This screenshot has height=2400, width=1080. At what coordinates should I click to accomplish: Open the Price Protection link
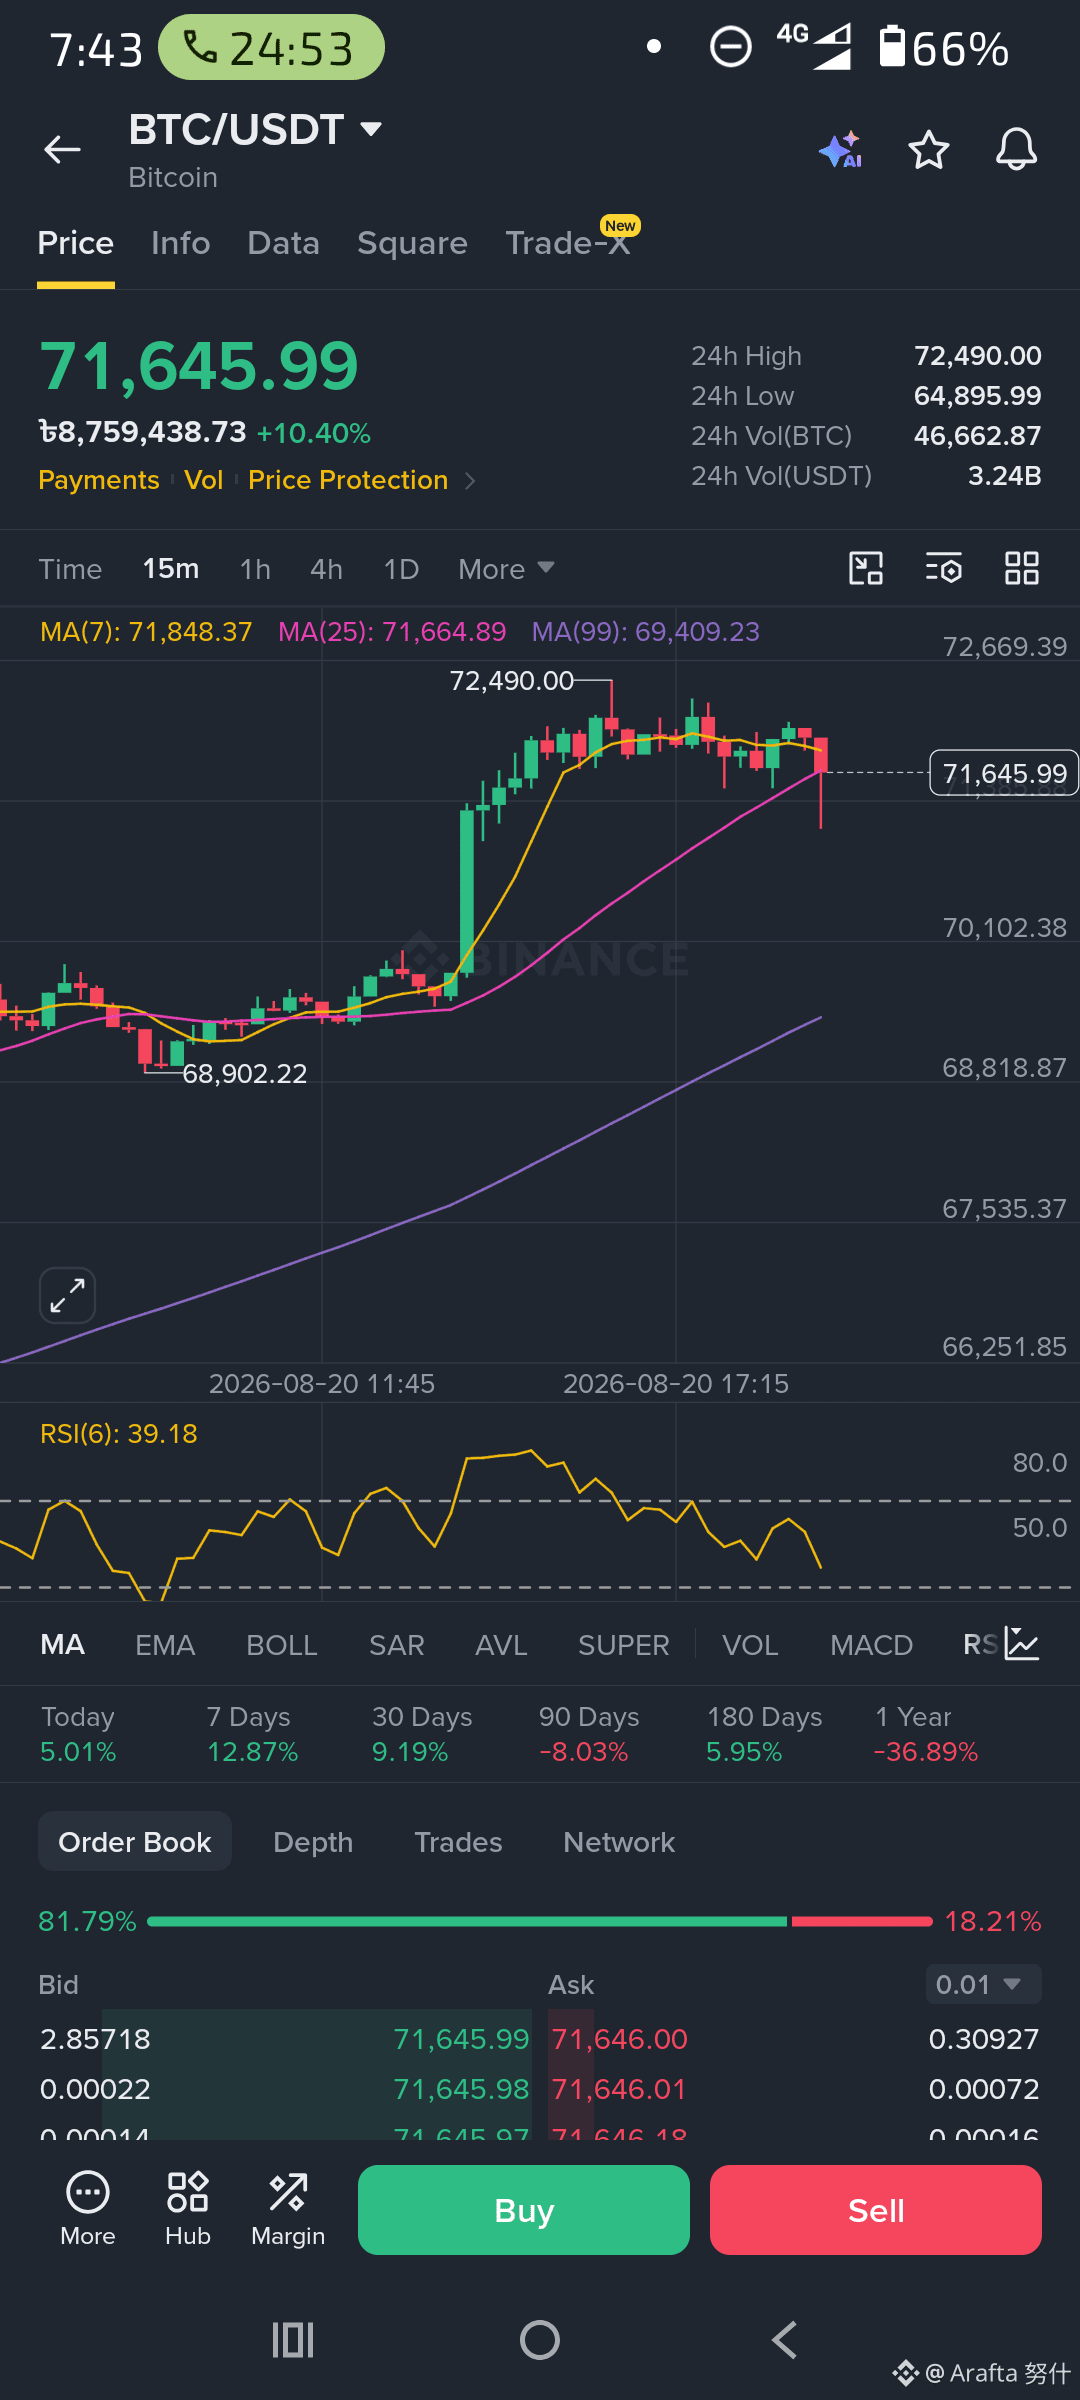tap(348, 481)
